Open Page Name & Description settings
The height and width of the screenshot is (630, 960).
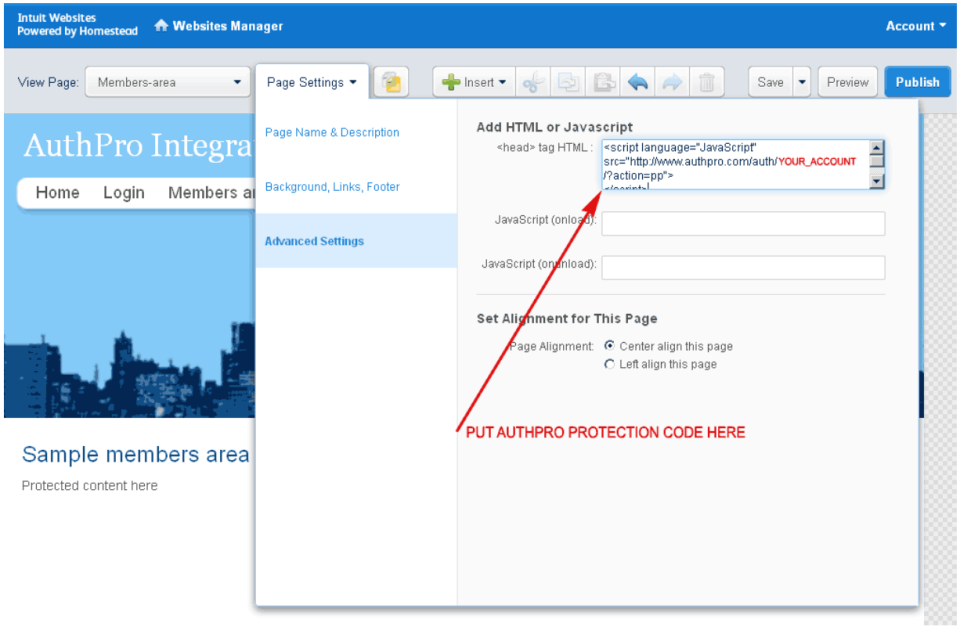(x=331, y=131)
